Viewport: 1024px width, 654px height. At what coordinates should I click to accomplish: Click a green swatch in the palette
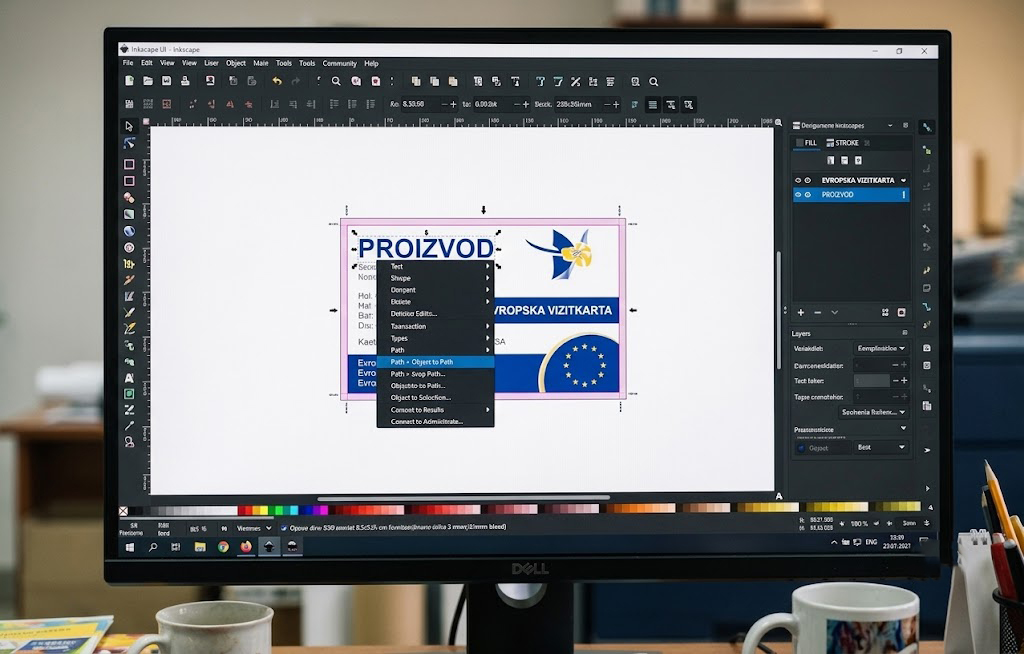[x=279, y=510]
